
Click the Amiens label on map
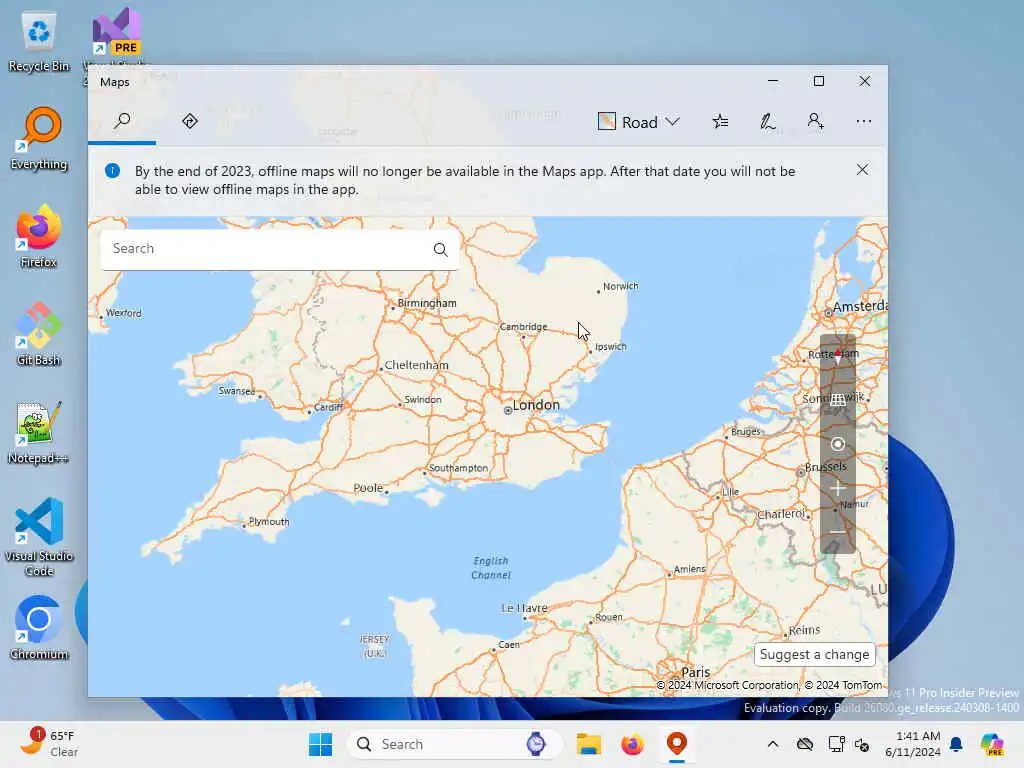coord(690,569)
